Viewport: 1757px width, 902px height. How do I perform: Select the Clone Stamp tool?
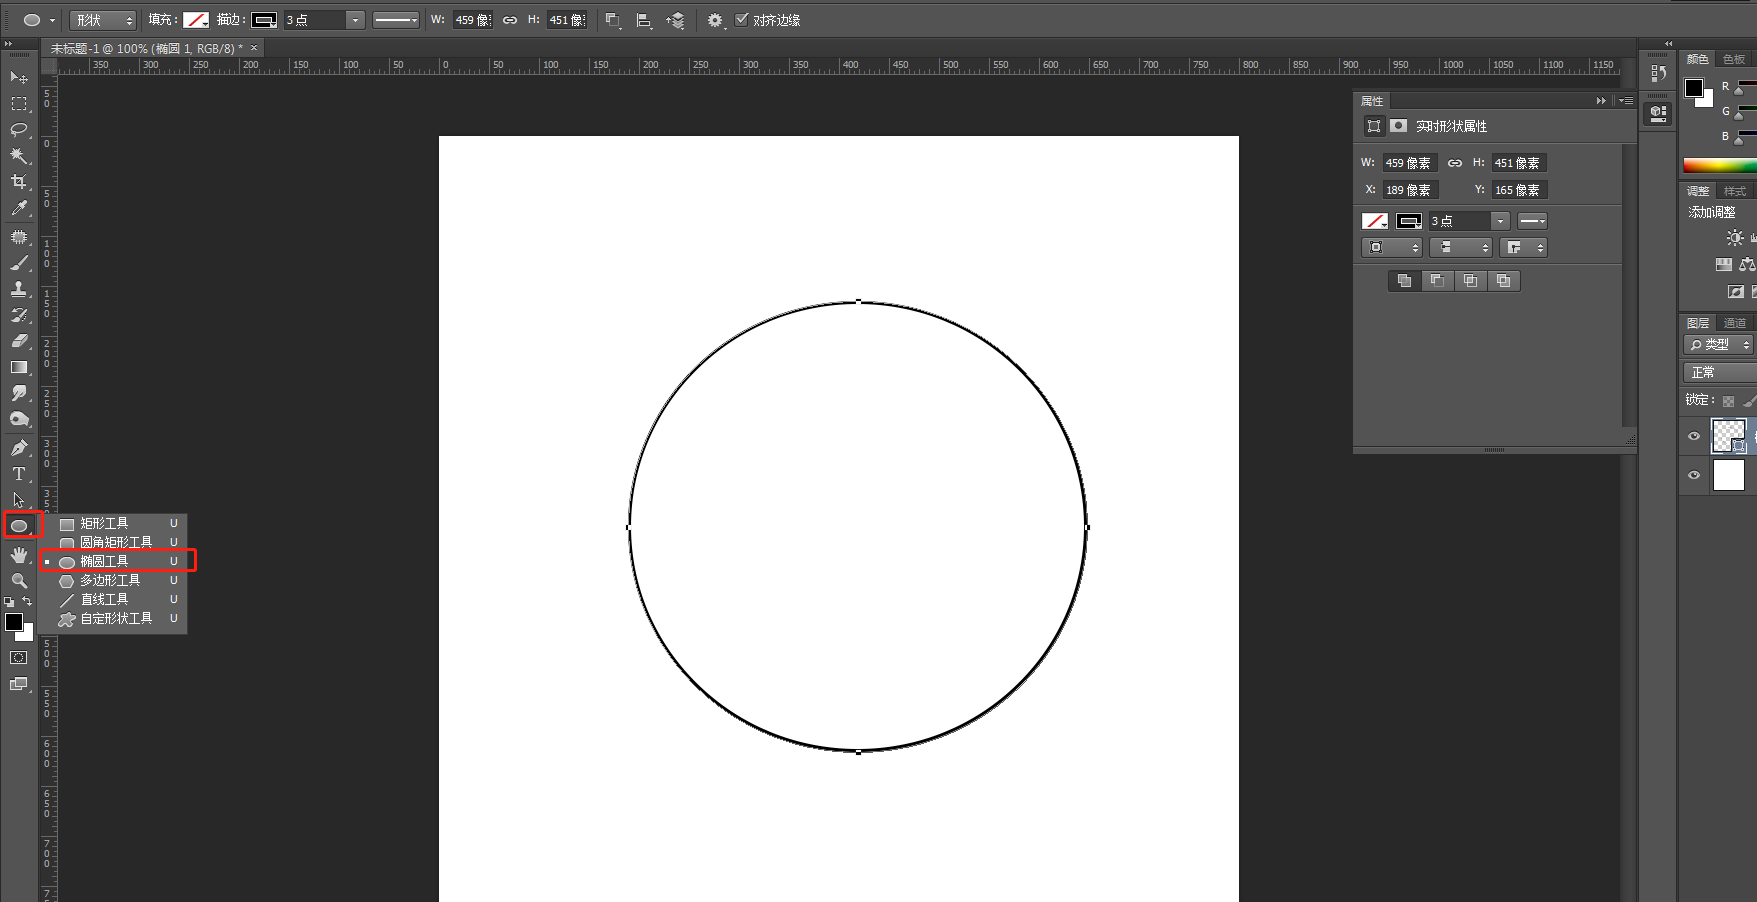(x=18, y=289)
